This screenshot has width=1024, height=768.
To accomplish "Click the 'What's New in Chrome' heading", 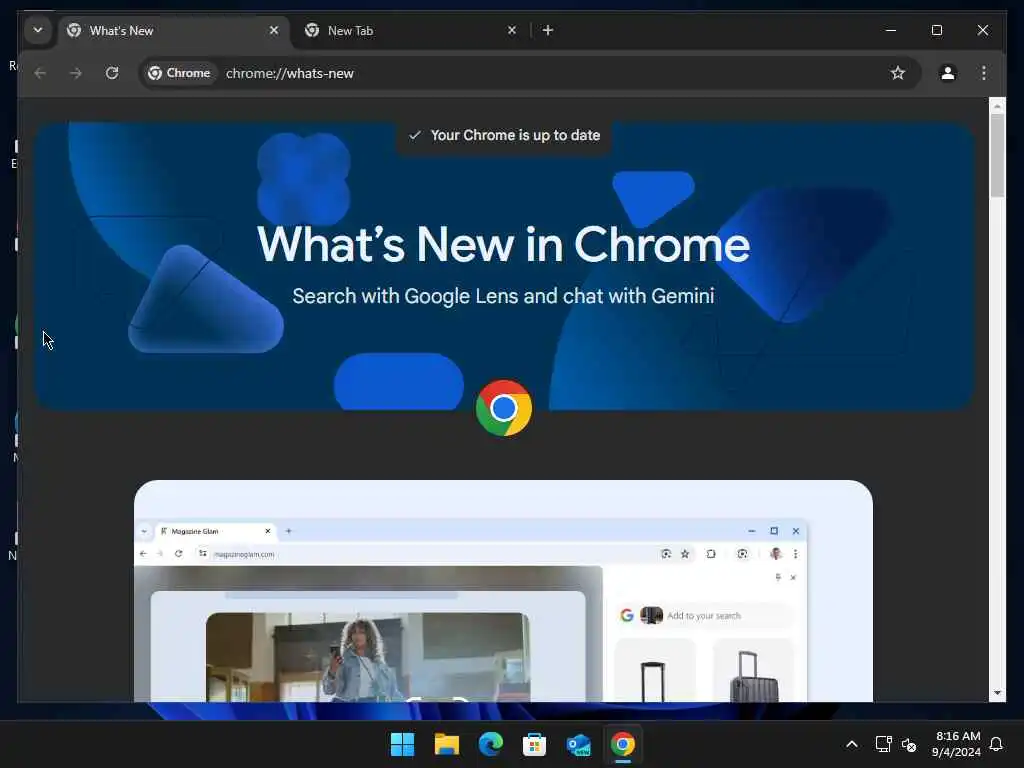I will 504,244.
